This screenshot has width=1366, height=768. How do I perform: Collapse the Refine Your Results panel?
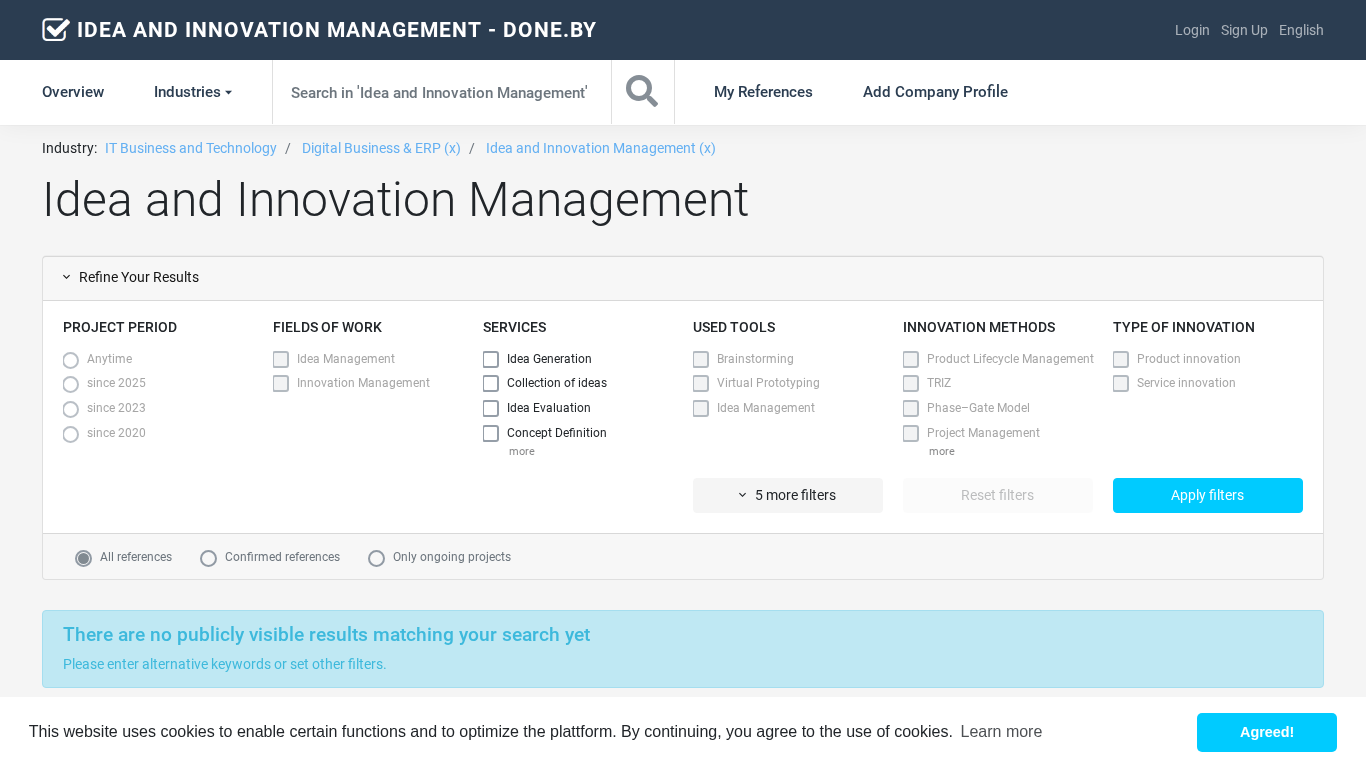131,278
